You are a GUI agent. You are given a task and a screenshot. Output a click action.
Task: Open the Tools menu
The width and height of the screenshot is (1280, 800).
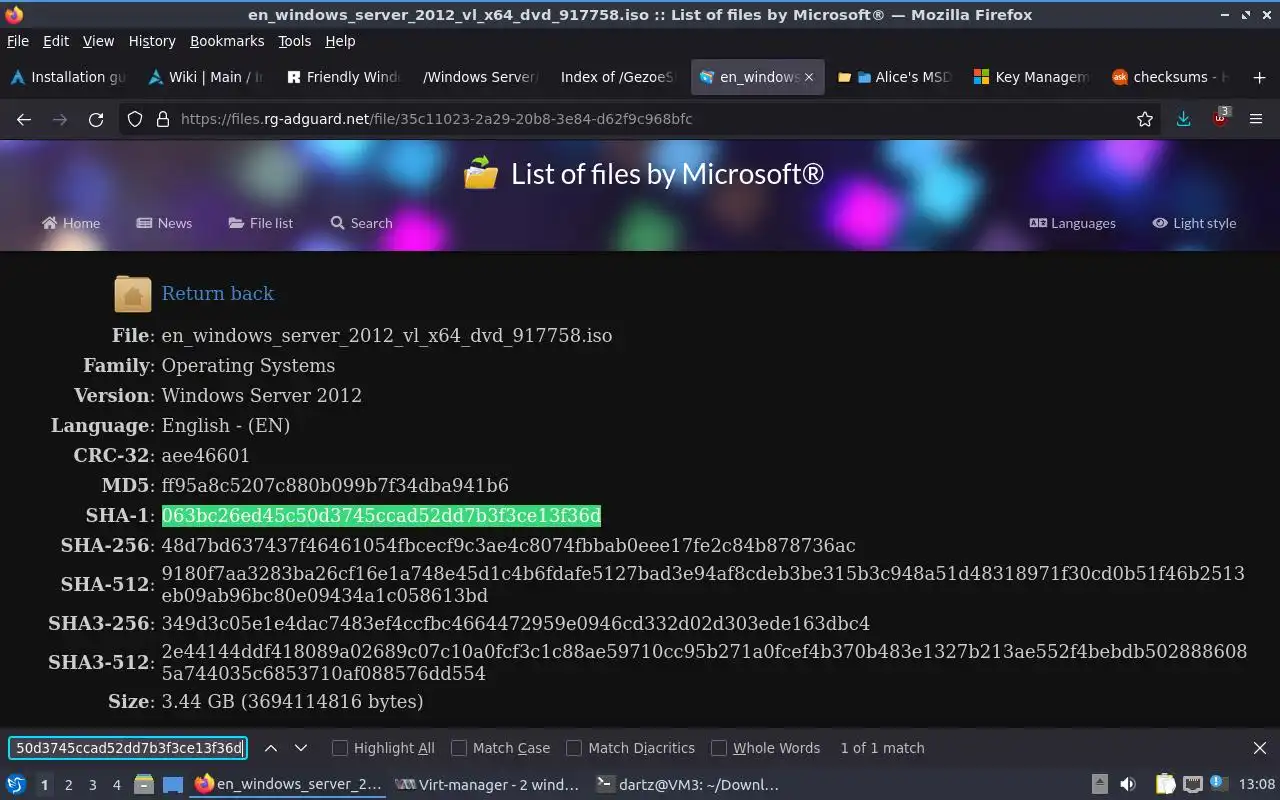point(294,41)
